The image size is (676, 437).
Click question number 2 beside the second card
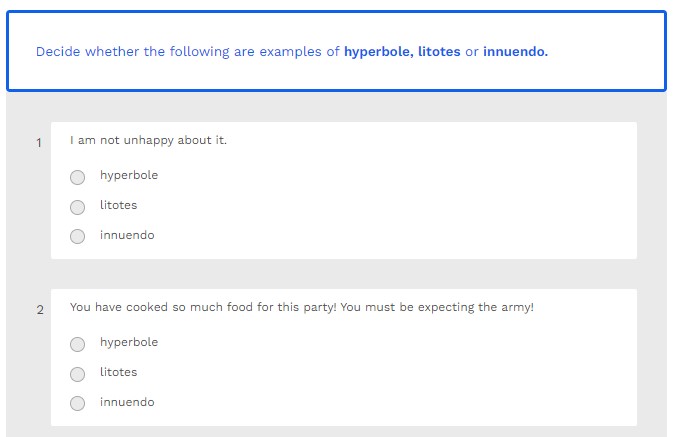[39, 310]
